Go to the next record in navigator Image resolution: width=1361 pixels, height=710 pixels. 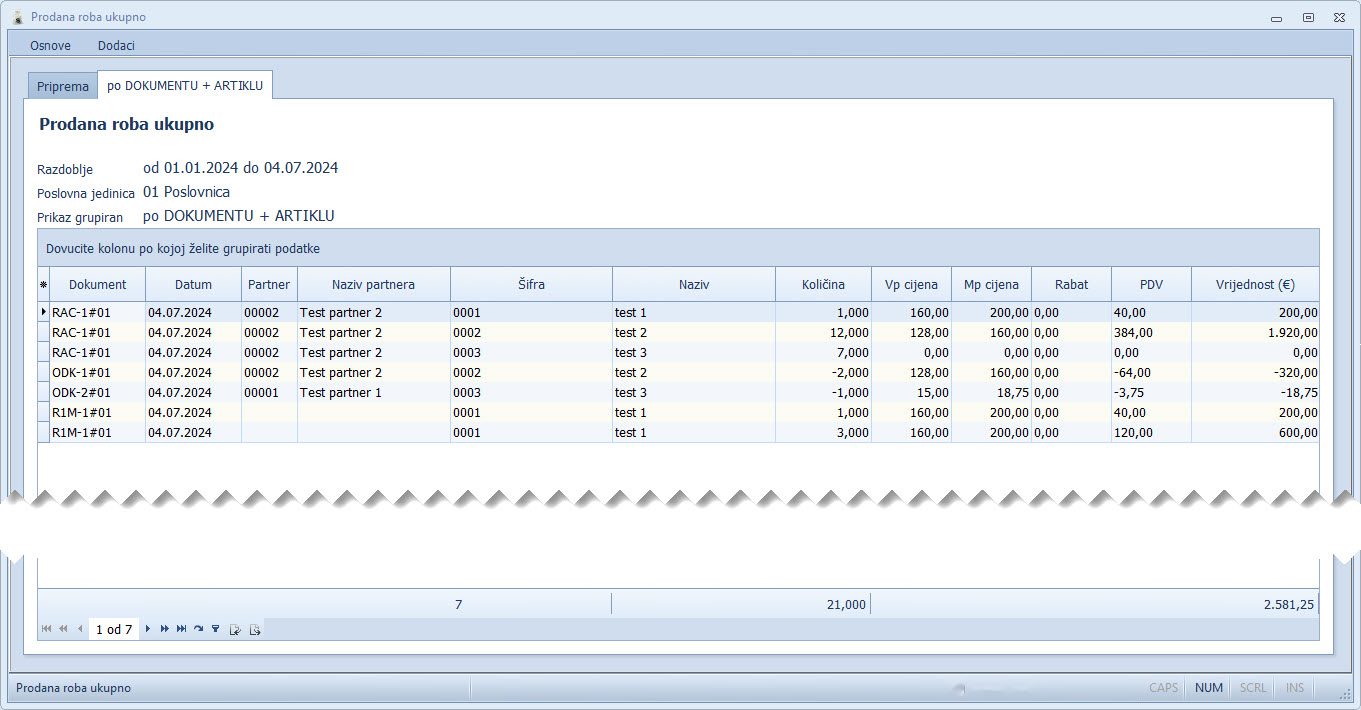click(x=148, y=629)
